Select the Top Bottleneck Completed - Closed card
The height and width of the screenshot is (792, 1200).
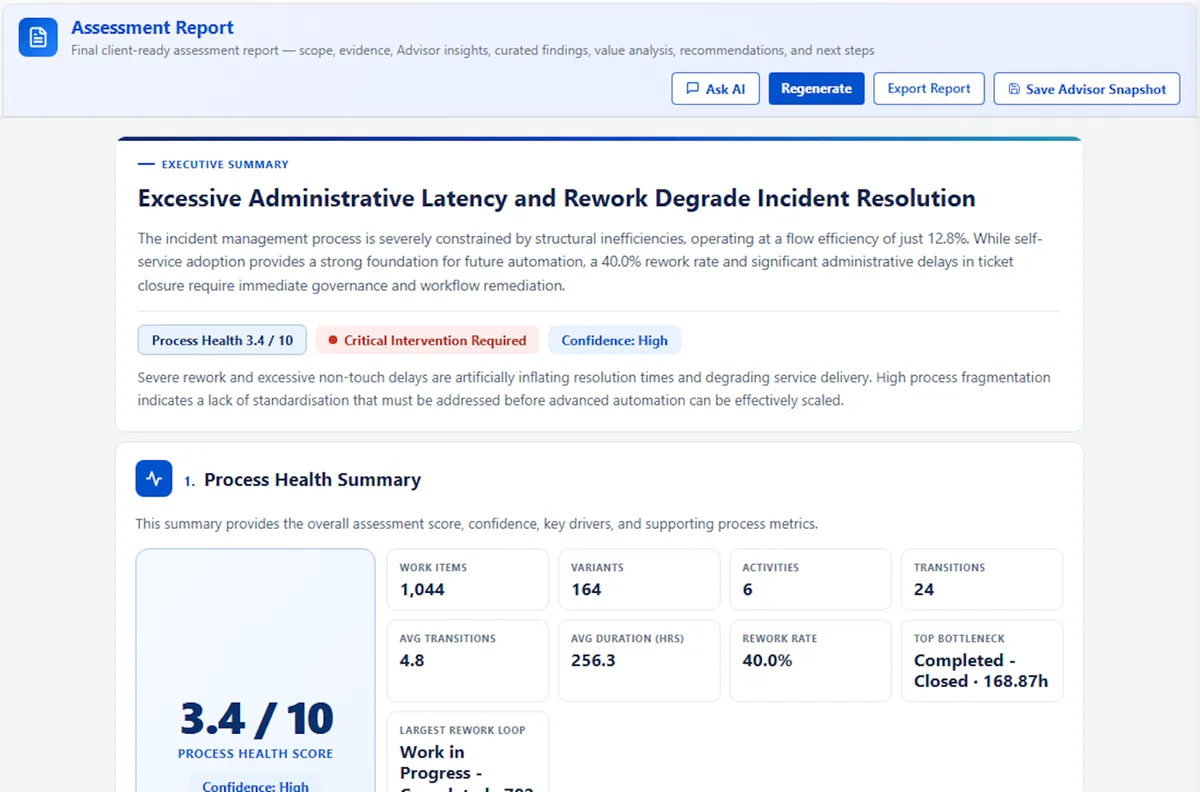[982, 661]
